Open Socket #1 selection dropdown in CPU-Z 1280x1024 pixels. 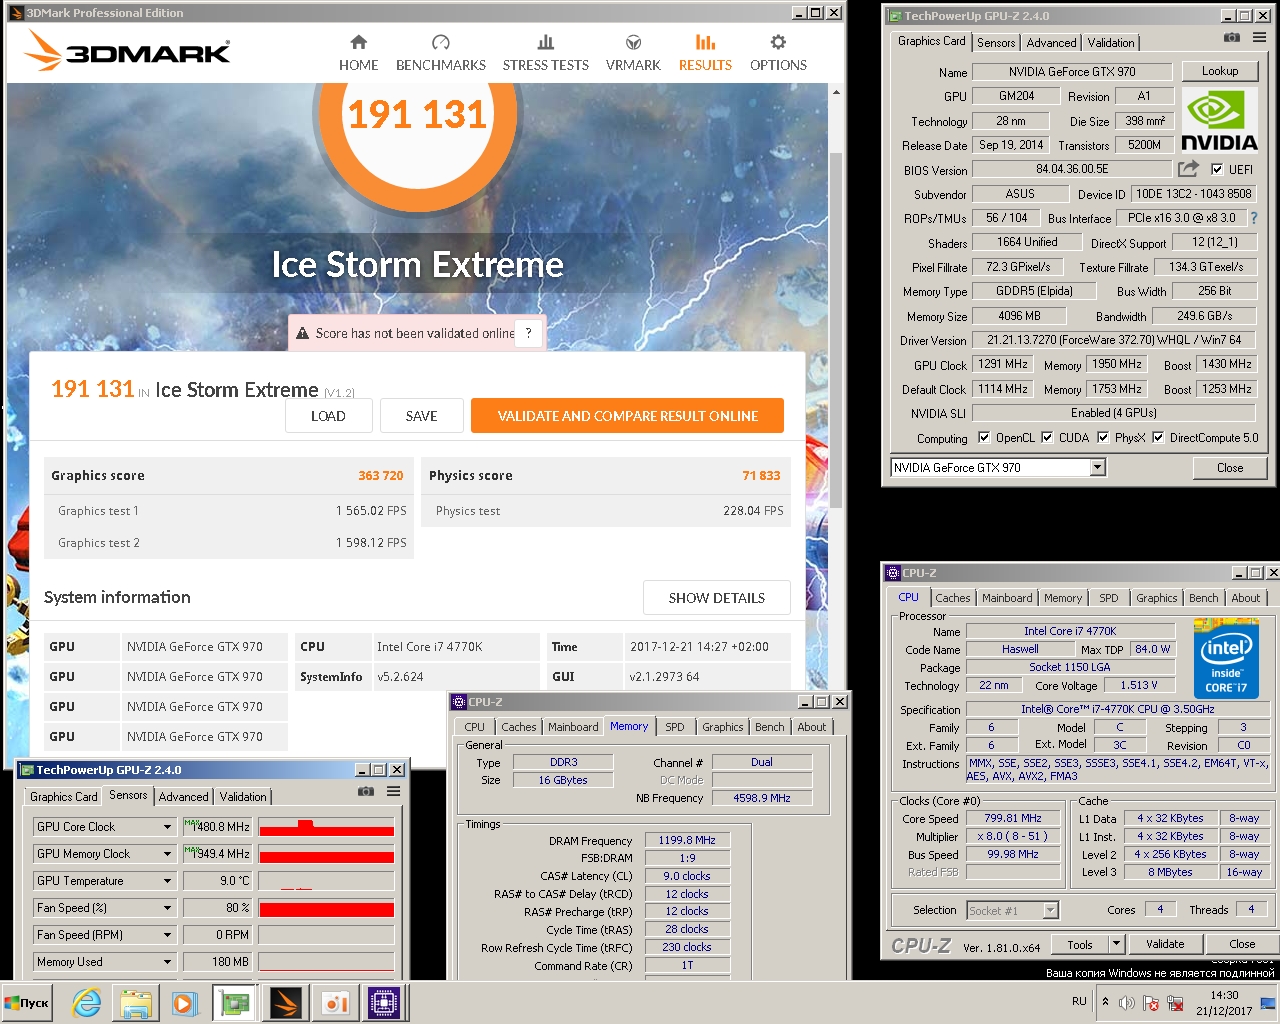tap(1050, 910)
